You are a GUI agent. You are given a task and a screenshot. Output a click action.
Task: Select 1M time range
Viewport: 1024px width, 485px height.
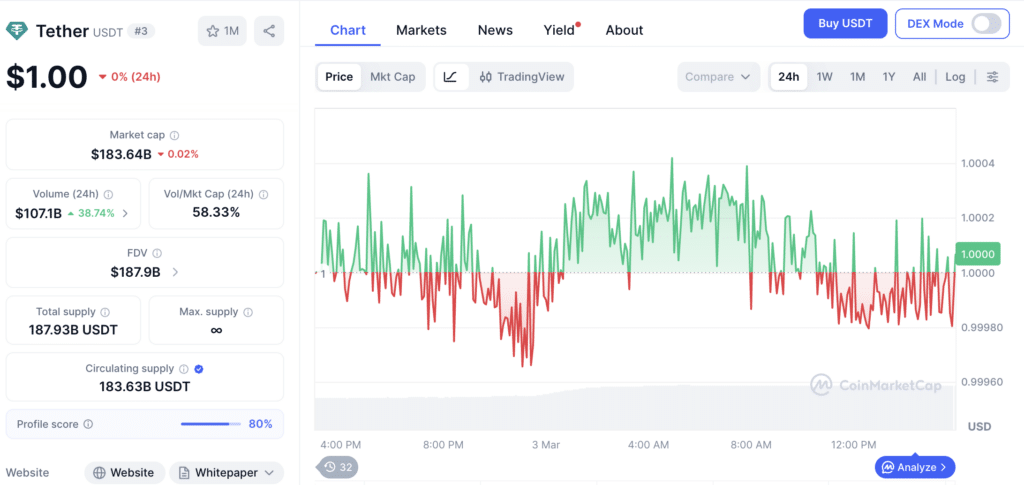857,77
